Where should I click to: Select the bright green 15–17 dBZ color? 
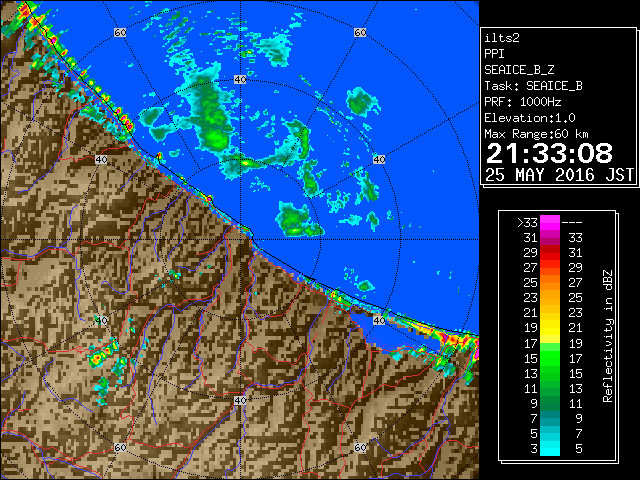click(550, 358)
